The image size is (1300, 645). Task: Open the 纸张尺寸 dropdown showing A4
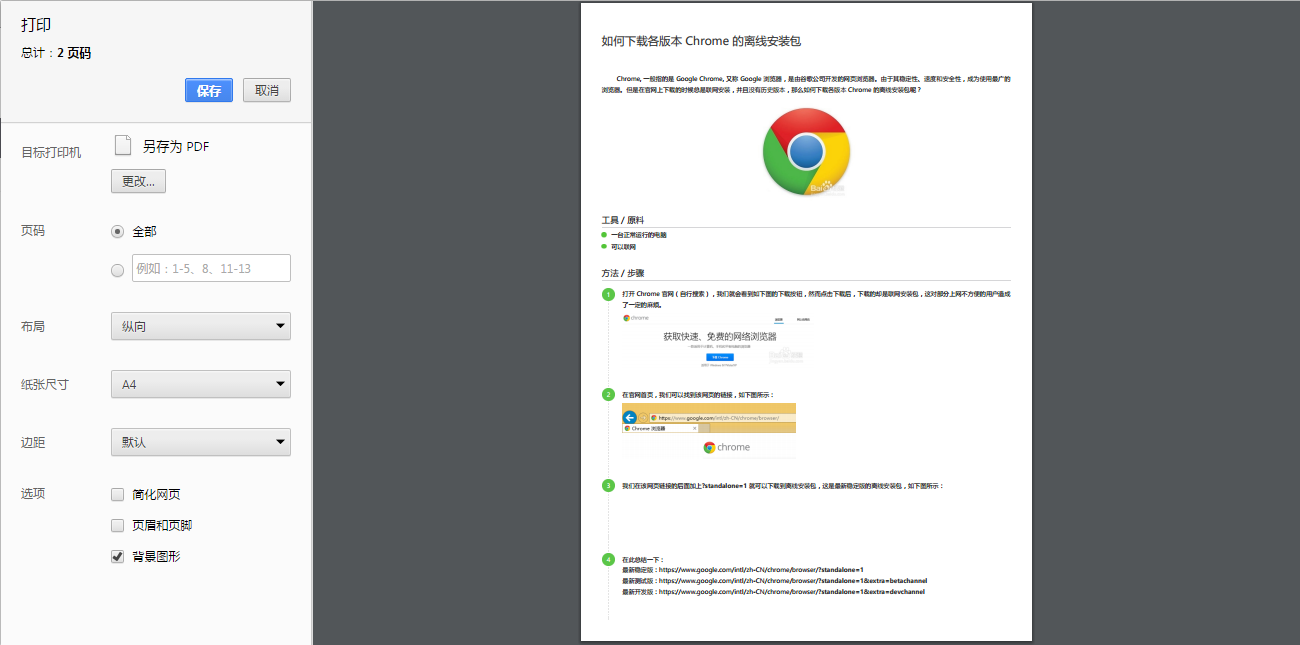[x=200, y=384]
